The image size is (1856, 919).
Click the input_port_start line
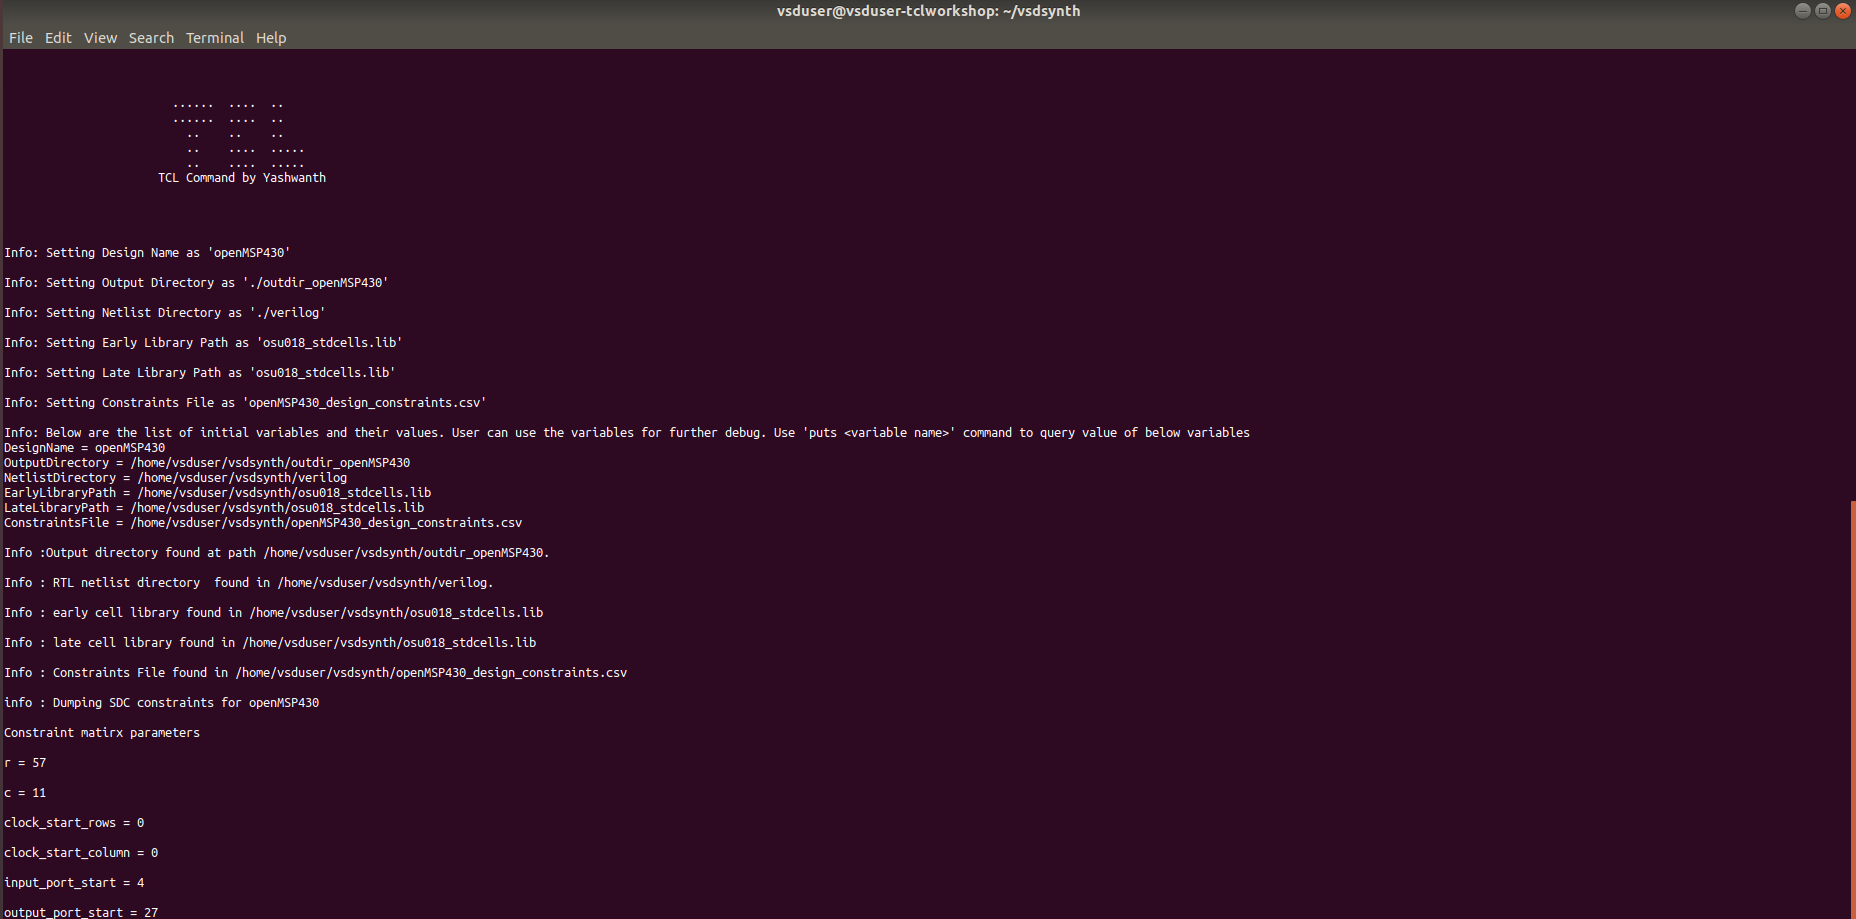point(73,882)
